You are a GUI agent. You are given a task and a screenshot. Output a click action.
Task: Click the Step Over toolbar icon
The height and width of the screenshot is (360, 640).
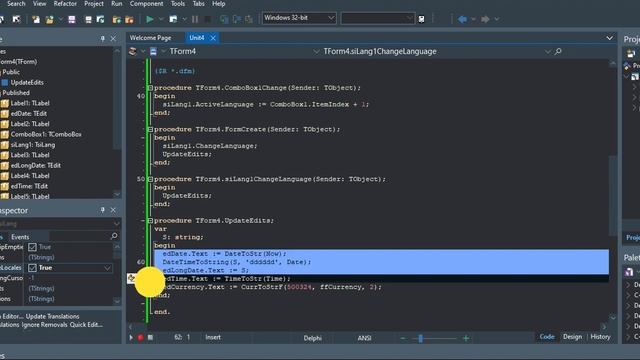[x=237, y=19]
